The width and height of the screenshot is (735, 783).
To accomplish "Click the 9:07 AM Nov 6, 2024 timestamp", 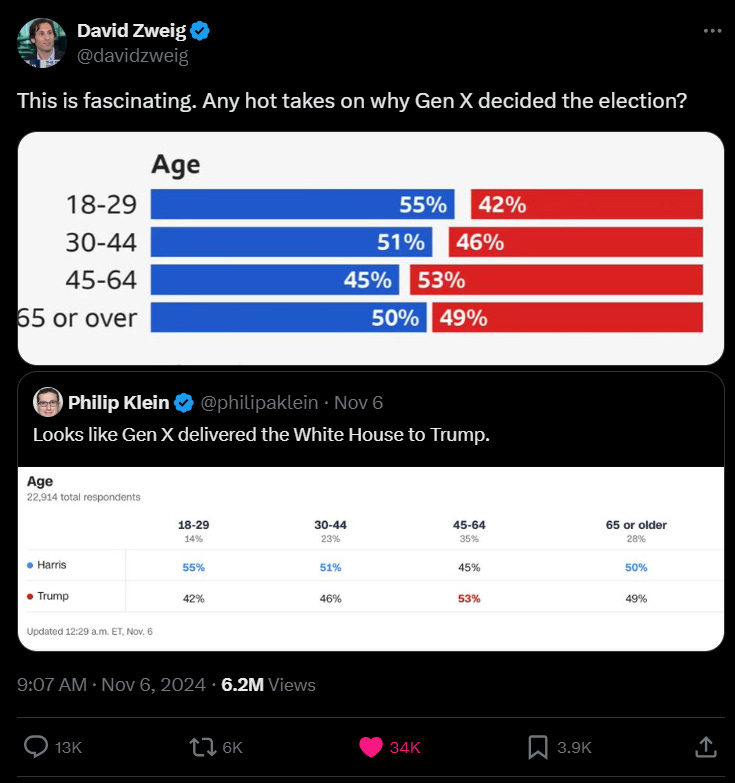I will pos(111,685).
